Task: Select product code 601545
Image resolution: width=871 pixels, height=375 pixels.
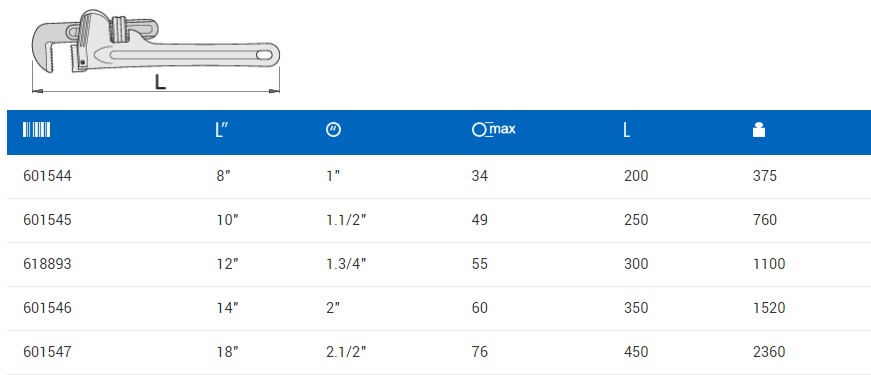Action: coord(47,220)
